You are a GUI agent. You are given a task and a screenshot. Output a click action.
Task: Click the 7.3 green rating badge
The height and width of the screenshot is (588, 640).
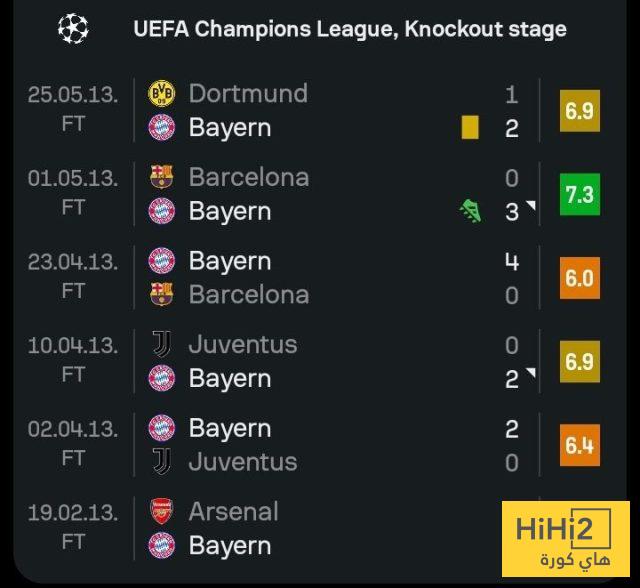point(579,194)
